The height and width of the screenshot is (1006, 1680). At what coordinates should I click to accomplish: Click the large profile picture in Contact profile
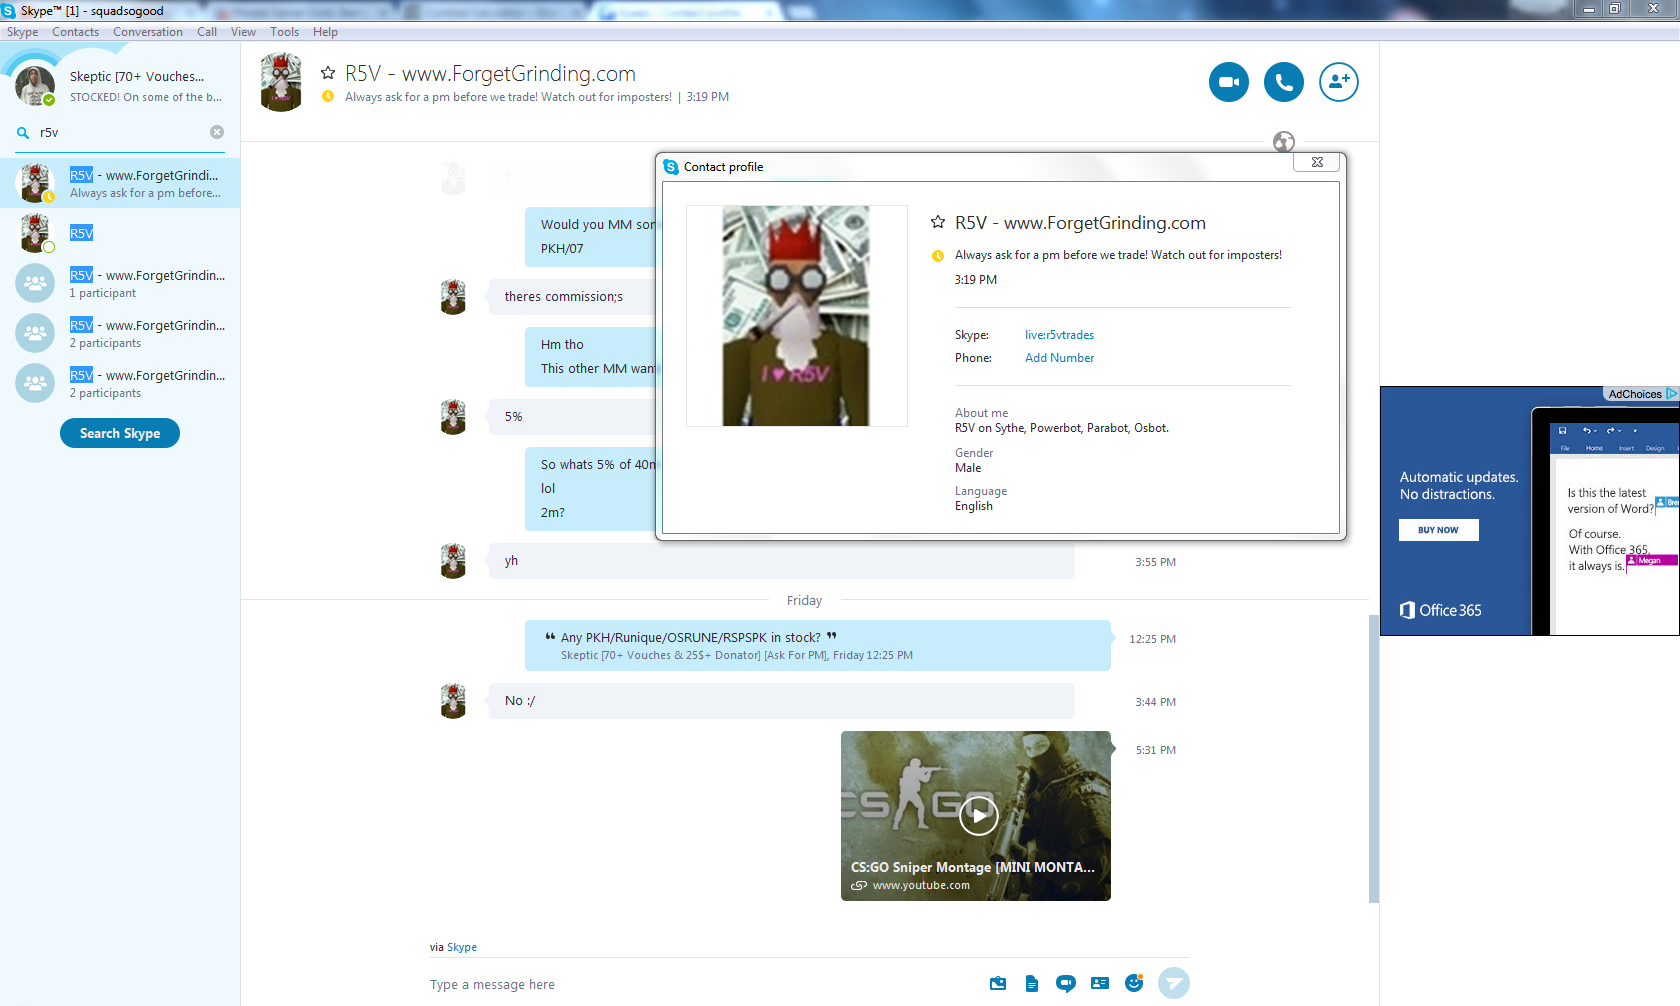(796, 316)
